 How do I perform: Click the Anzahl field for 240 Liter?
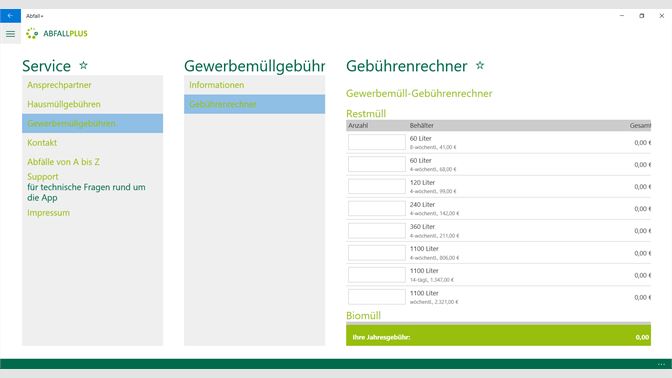click(377, 209)
